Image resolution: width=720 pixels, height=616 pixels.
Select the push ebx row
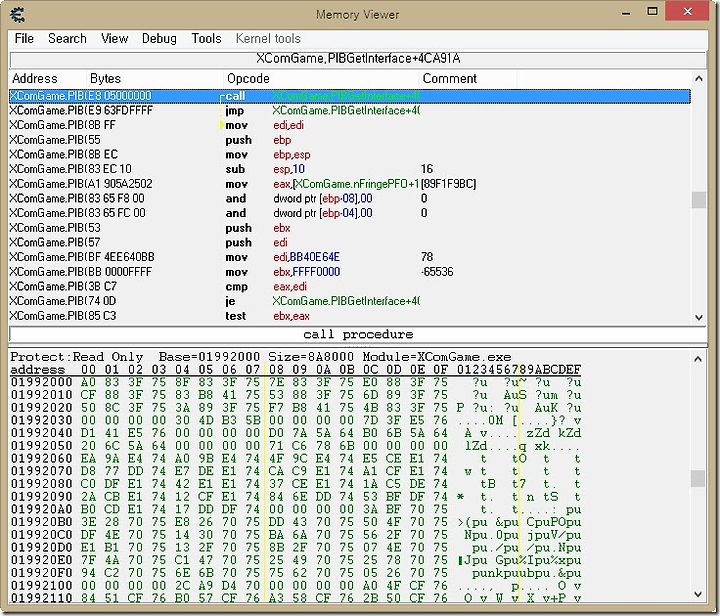(349, 228)
